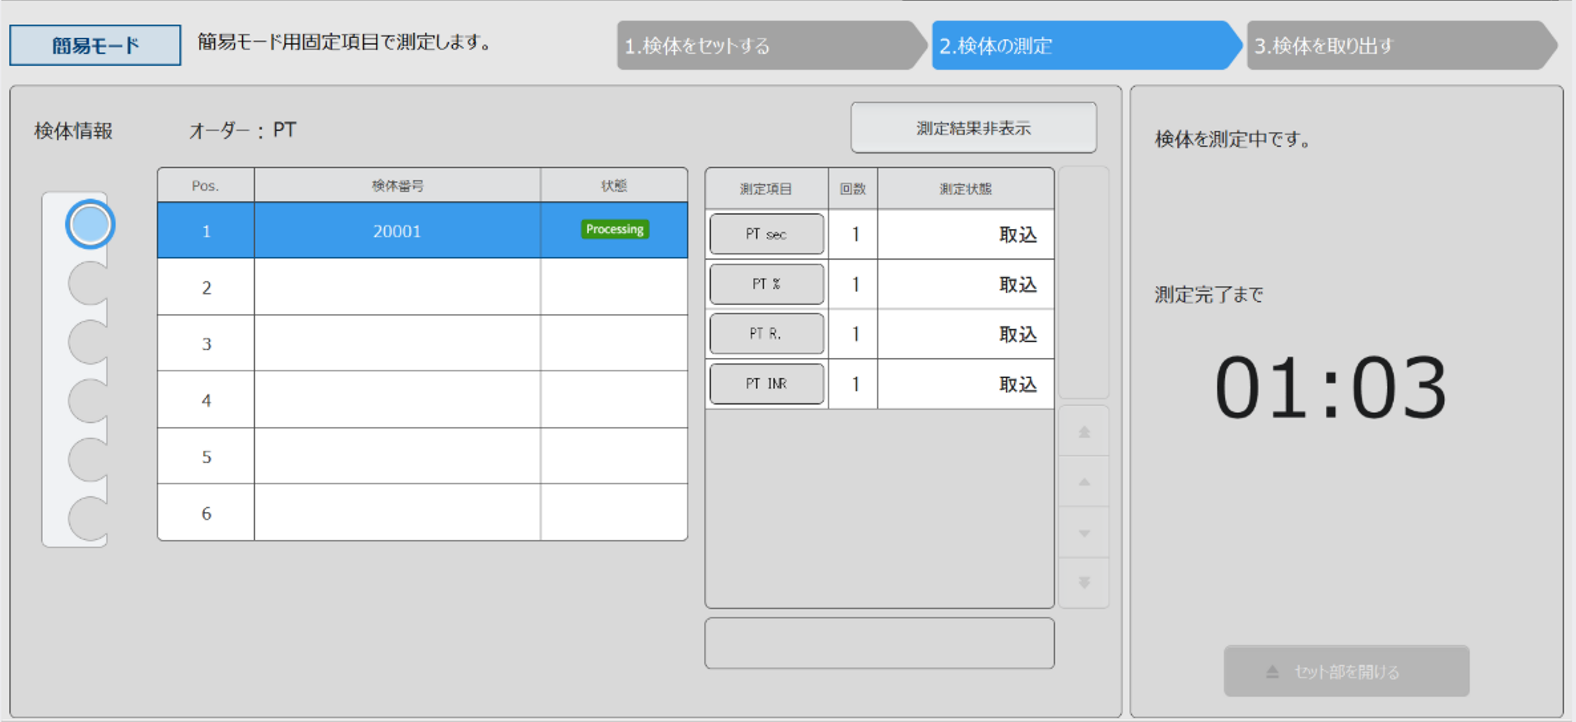This screenshot has height=722, width=1576.
Task: Hide results with 測定結果非表示 button
Action: (x=973, y=128)
